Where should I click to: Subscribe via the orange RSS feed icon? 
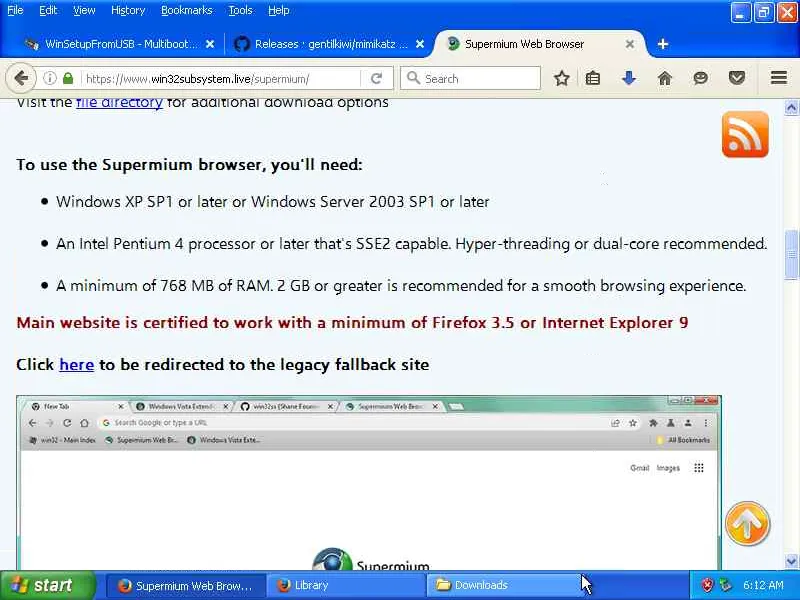pyautogui.click(x=745, y=134)
